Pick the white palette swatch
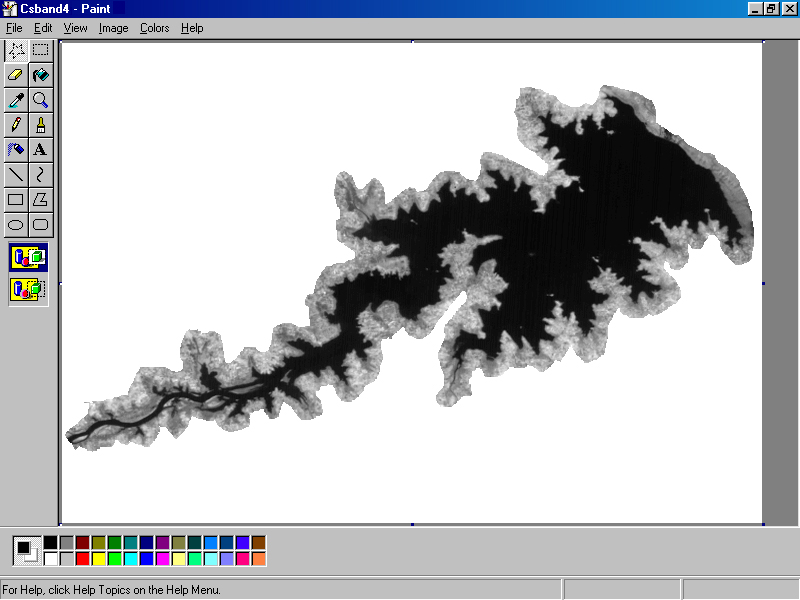800x600 pixels. [x=51, y=559]
